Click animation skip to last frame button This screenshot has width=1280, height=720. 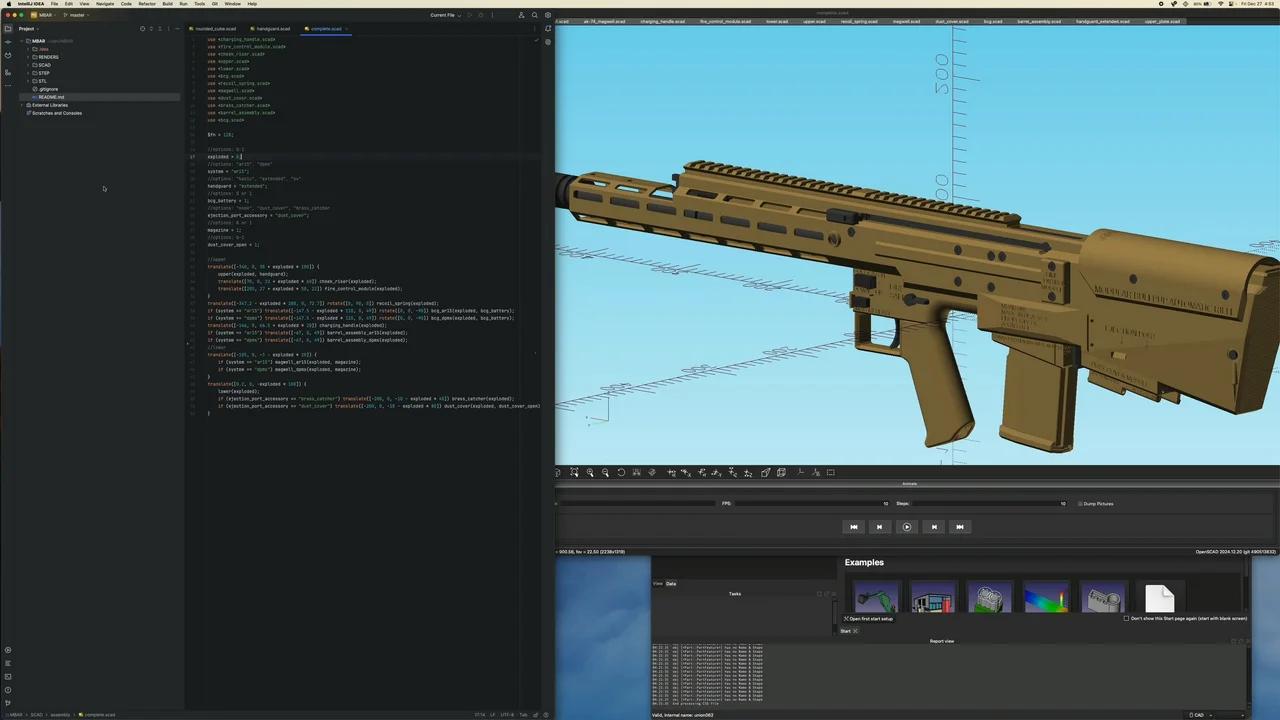coord(959,527)
